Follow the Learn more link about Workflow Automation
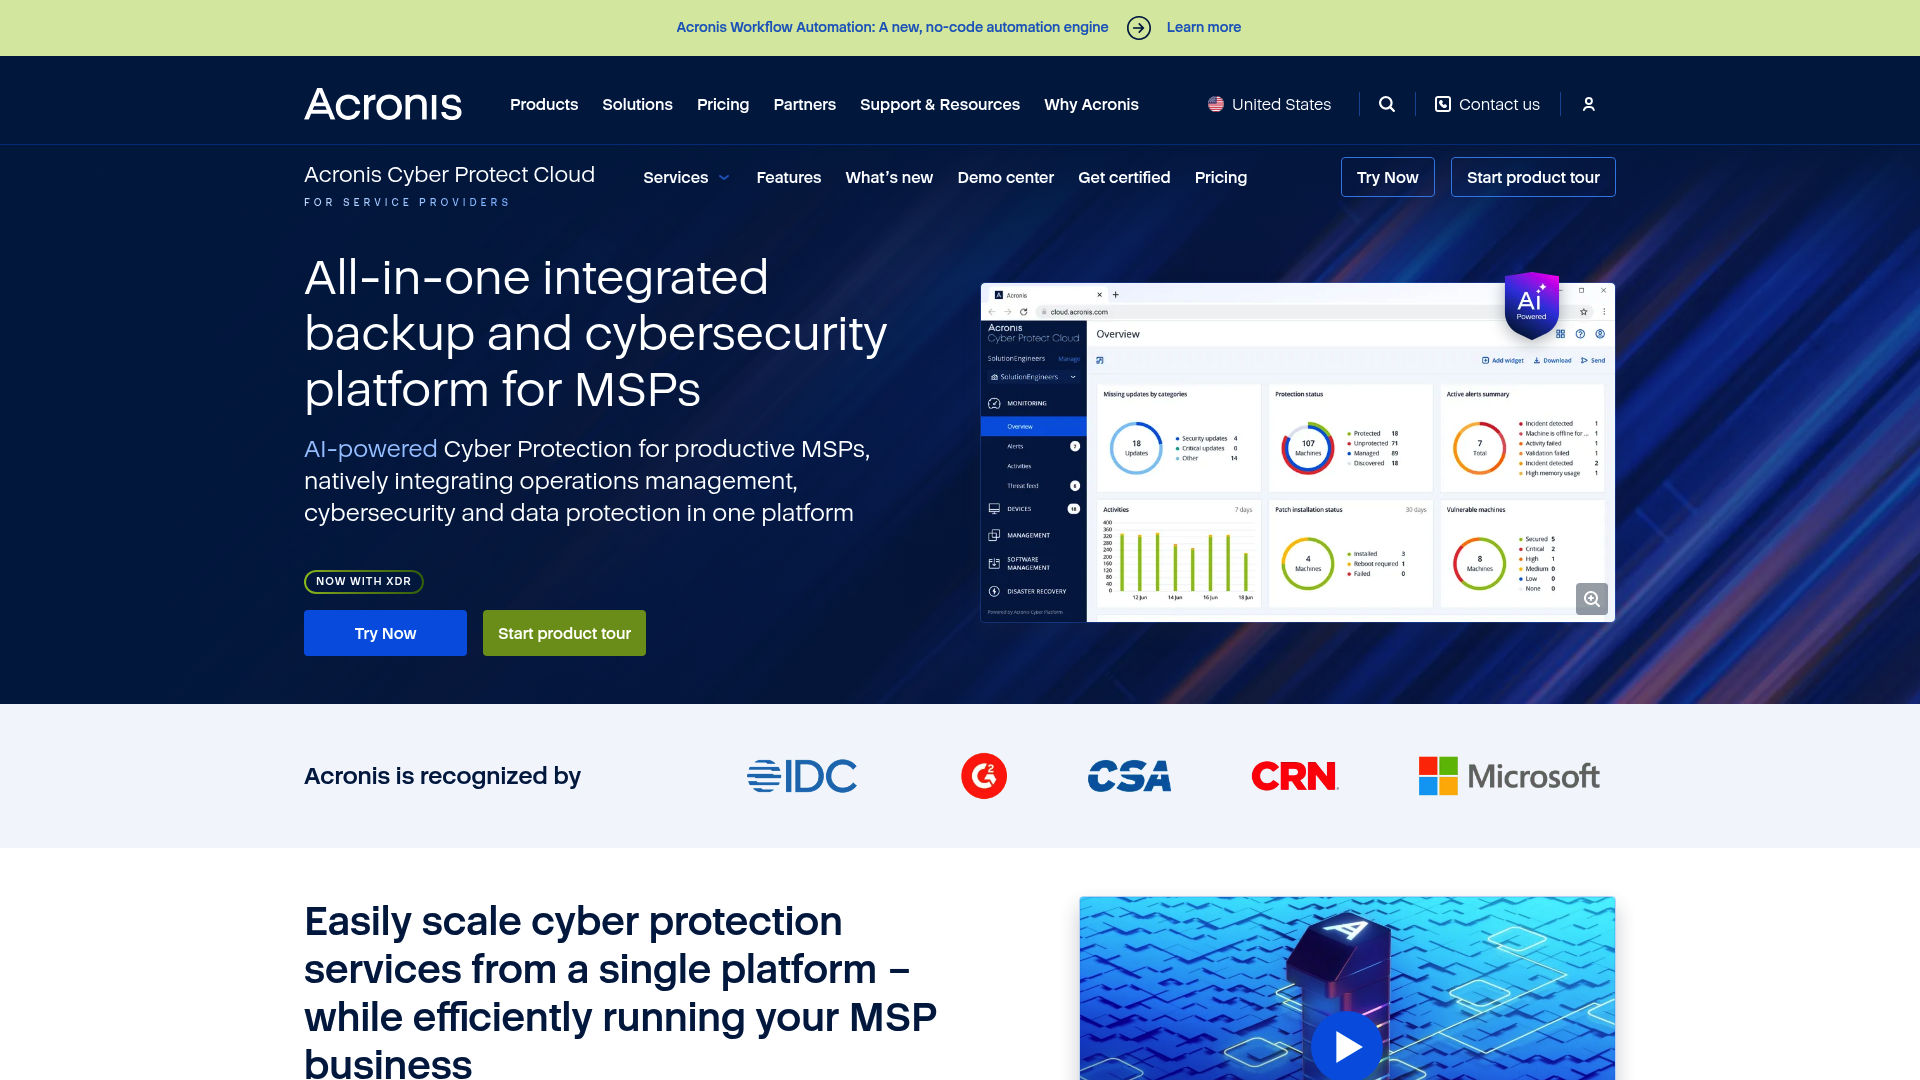Image resolution: width=1920 pixels, height=1080 pixels. pos(1203,27)
